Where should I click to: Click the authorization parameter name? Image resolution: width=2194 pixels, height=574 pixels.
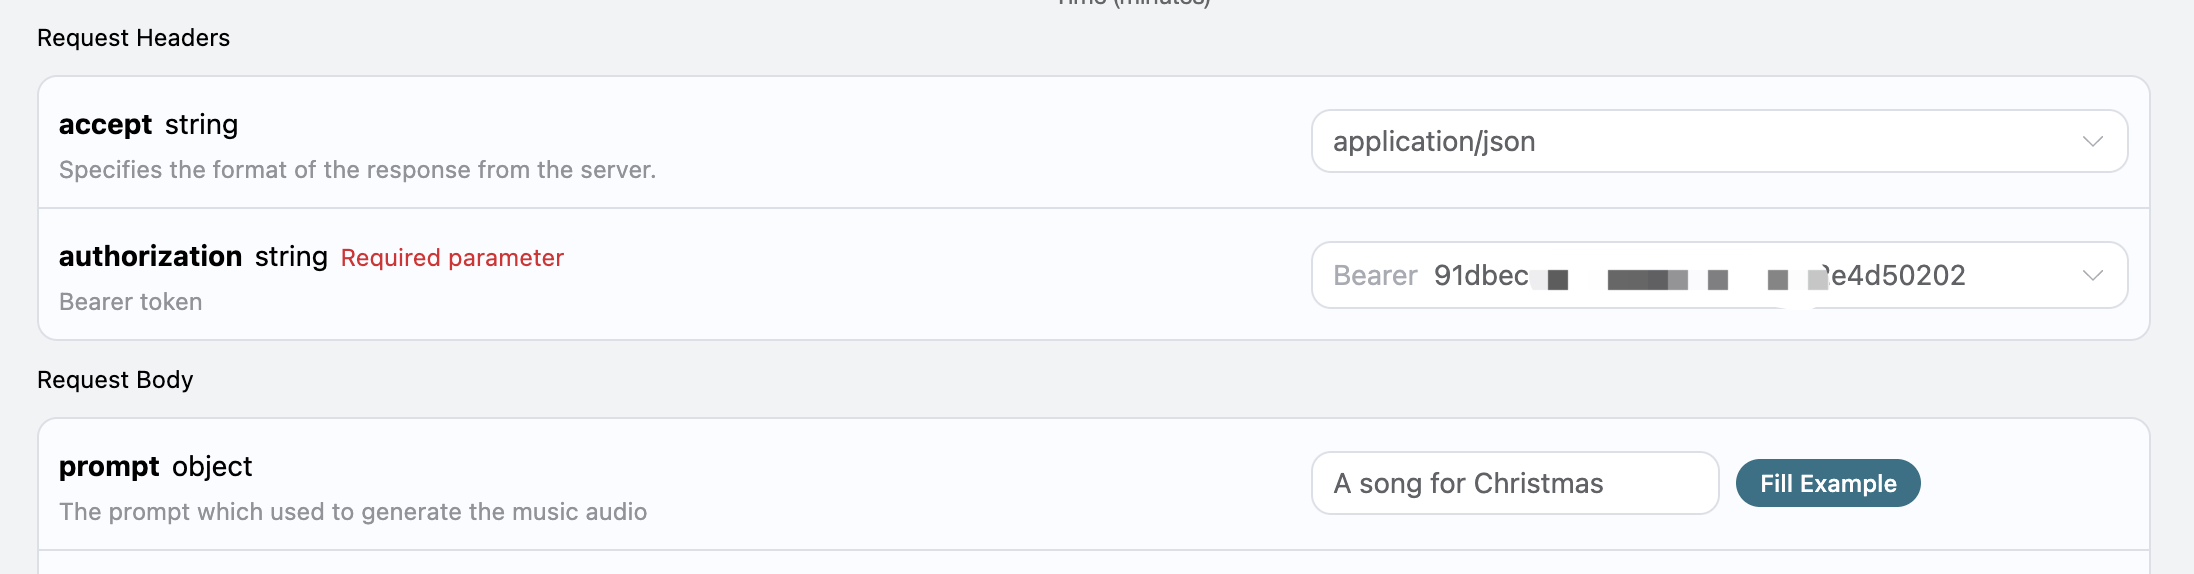[150, 257]
